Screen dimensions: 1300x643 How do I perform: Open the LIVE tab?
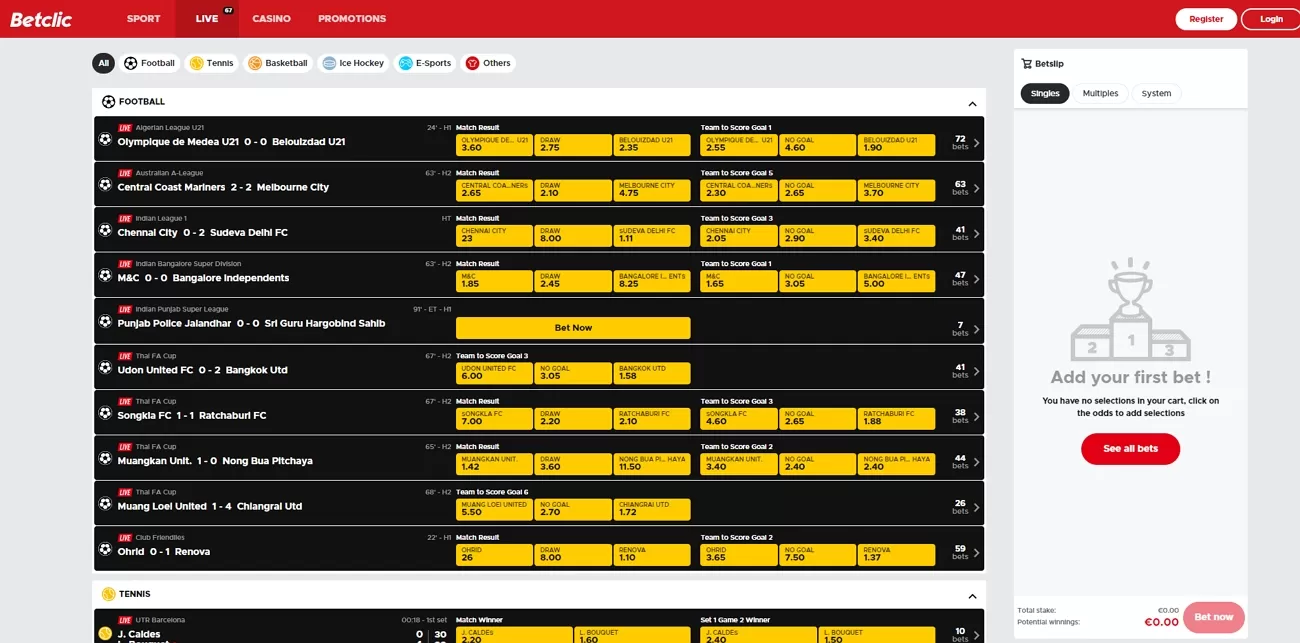(207, 19)
